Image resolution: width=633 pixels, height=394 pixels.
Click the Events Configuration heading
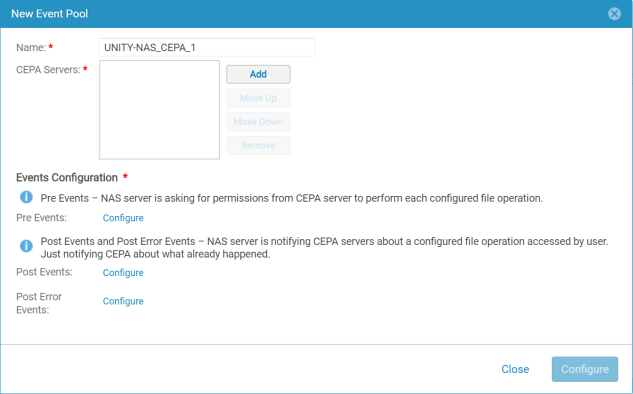67,178
